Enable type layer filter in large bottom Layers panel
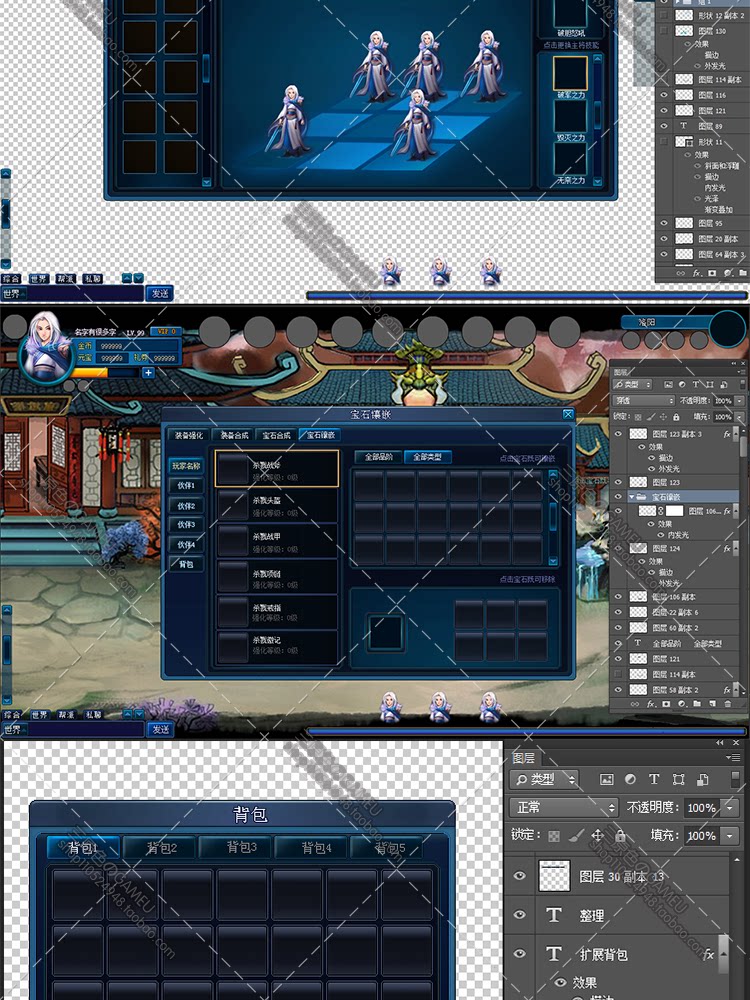The image size is (750, 1000). [654, 779]
